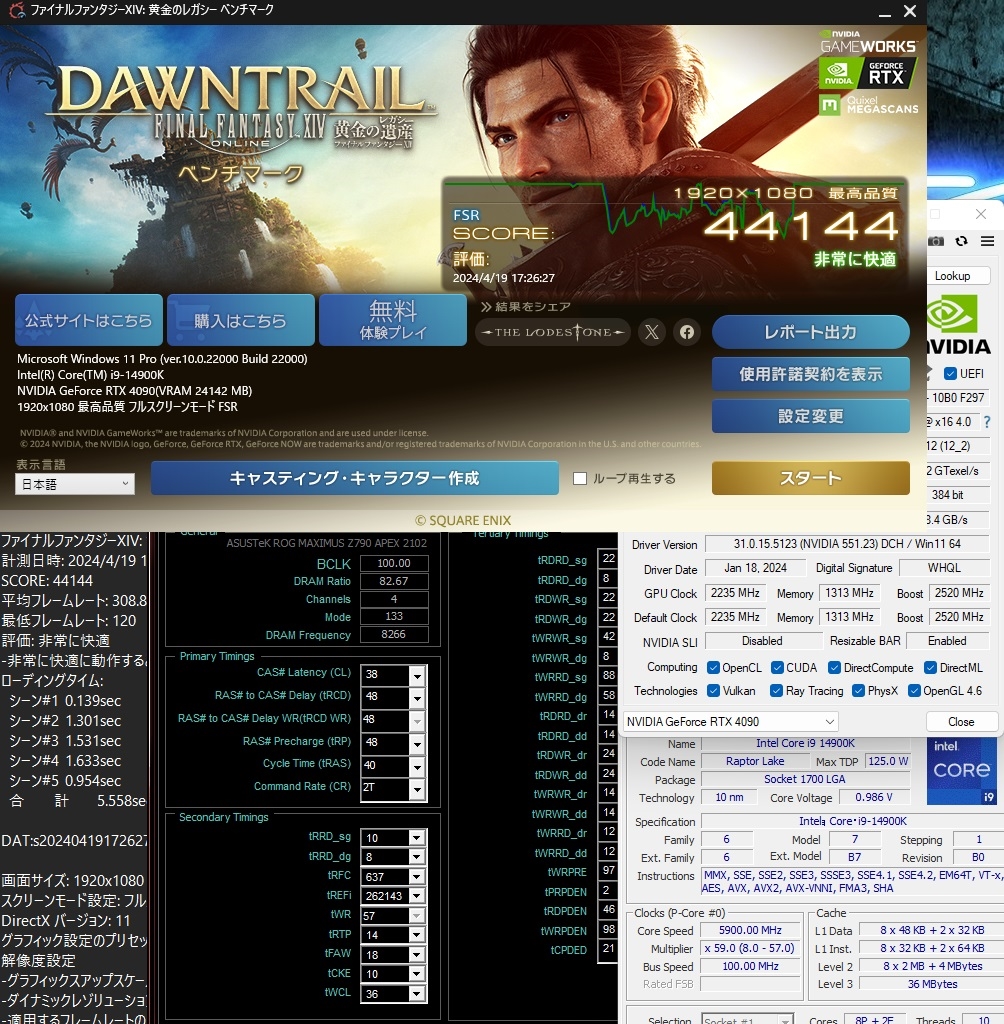The image size is (1004, 1024).
Task: Toggle the loop playback checkbox
Action: 579,479
